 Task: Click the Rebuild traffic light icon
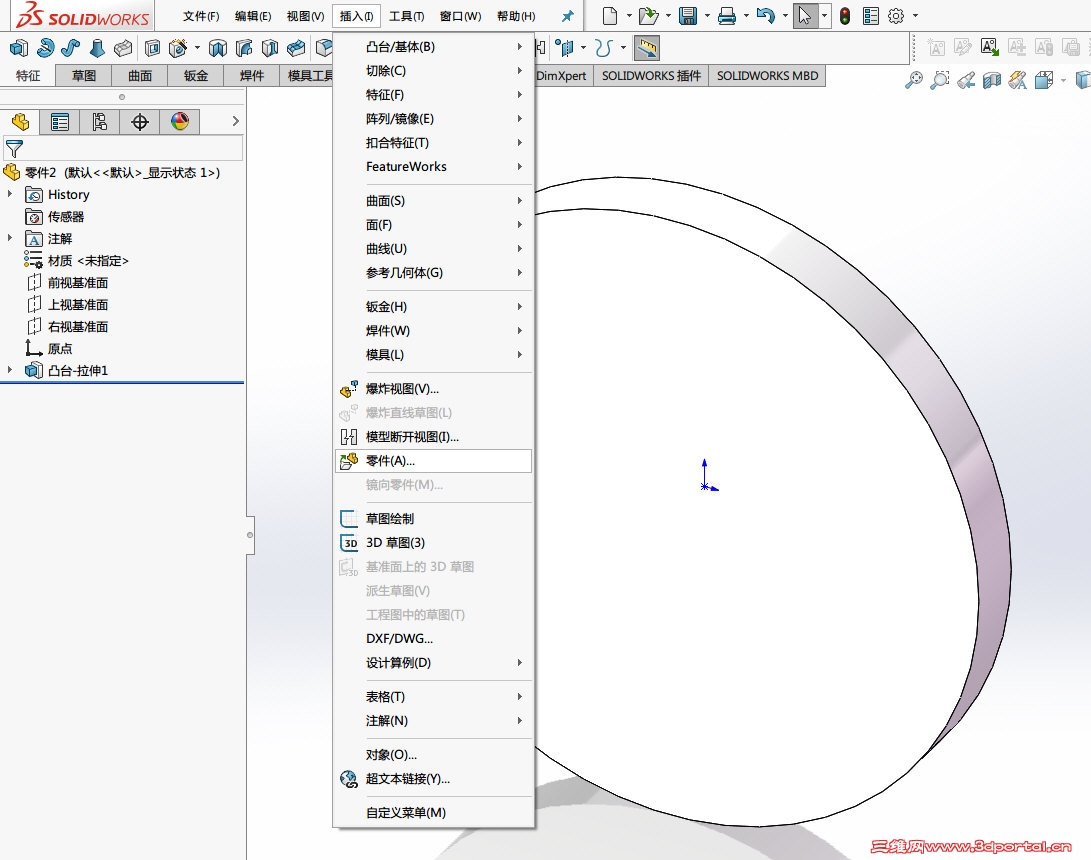[x=845, y=15]
